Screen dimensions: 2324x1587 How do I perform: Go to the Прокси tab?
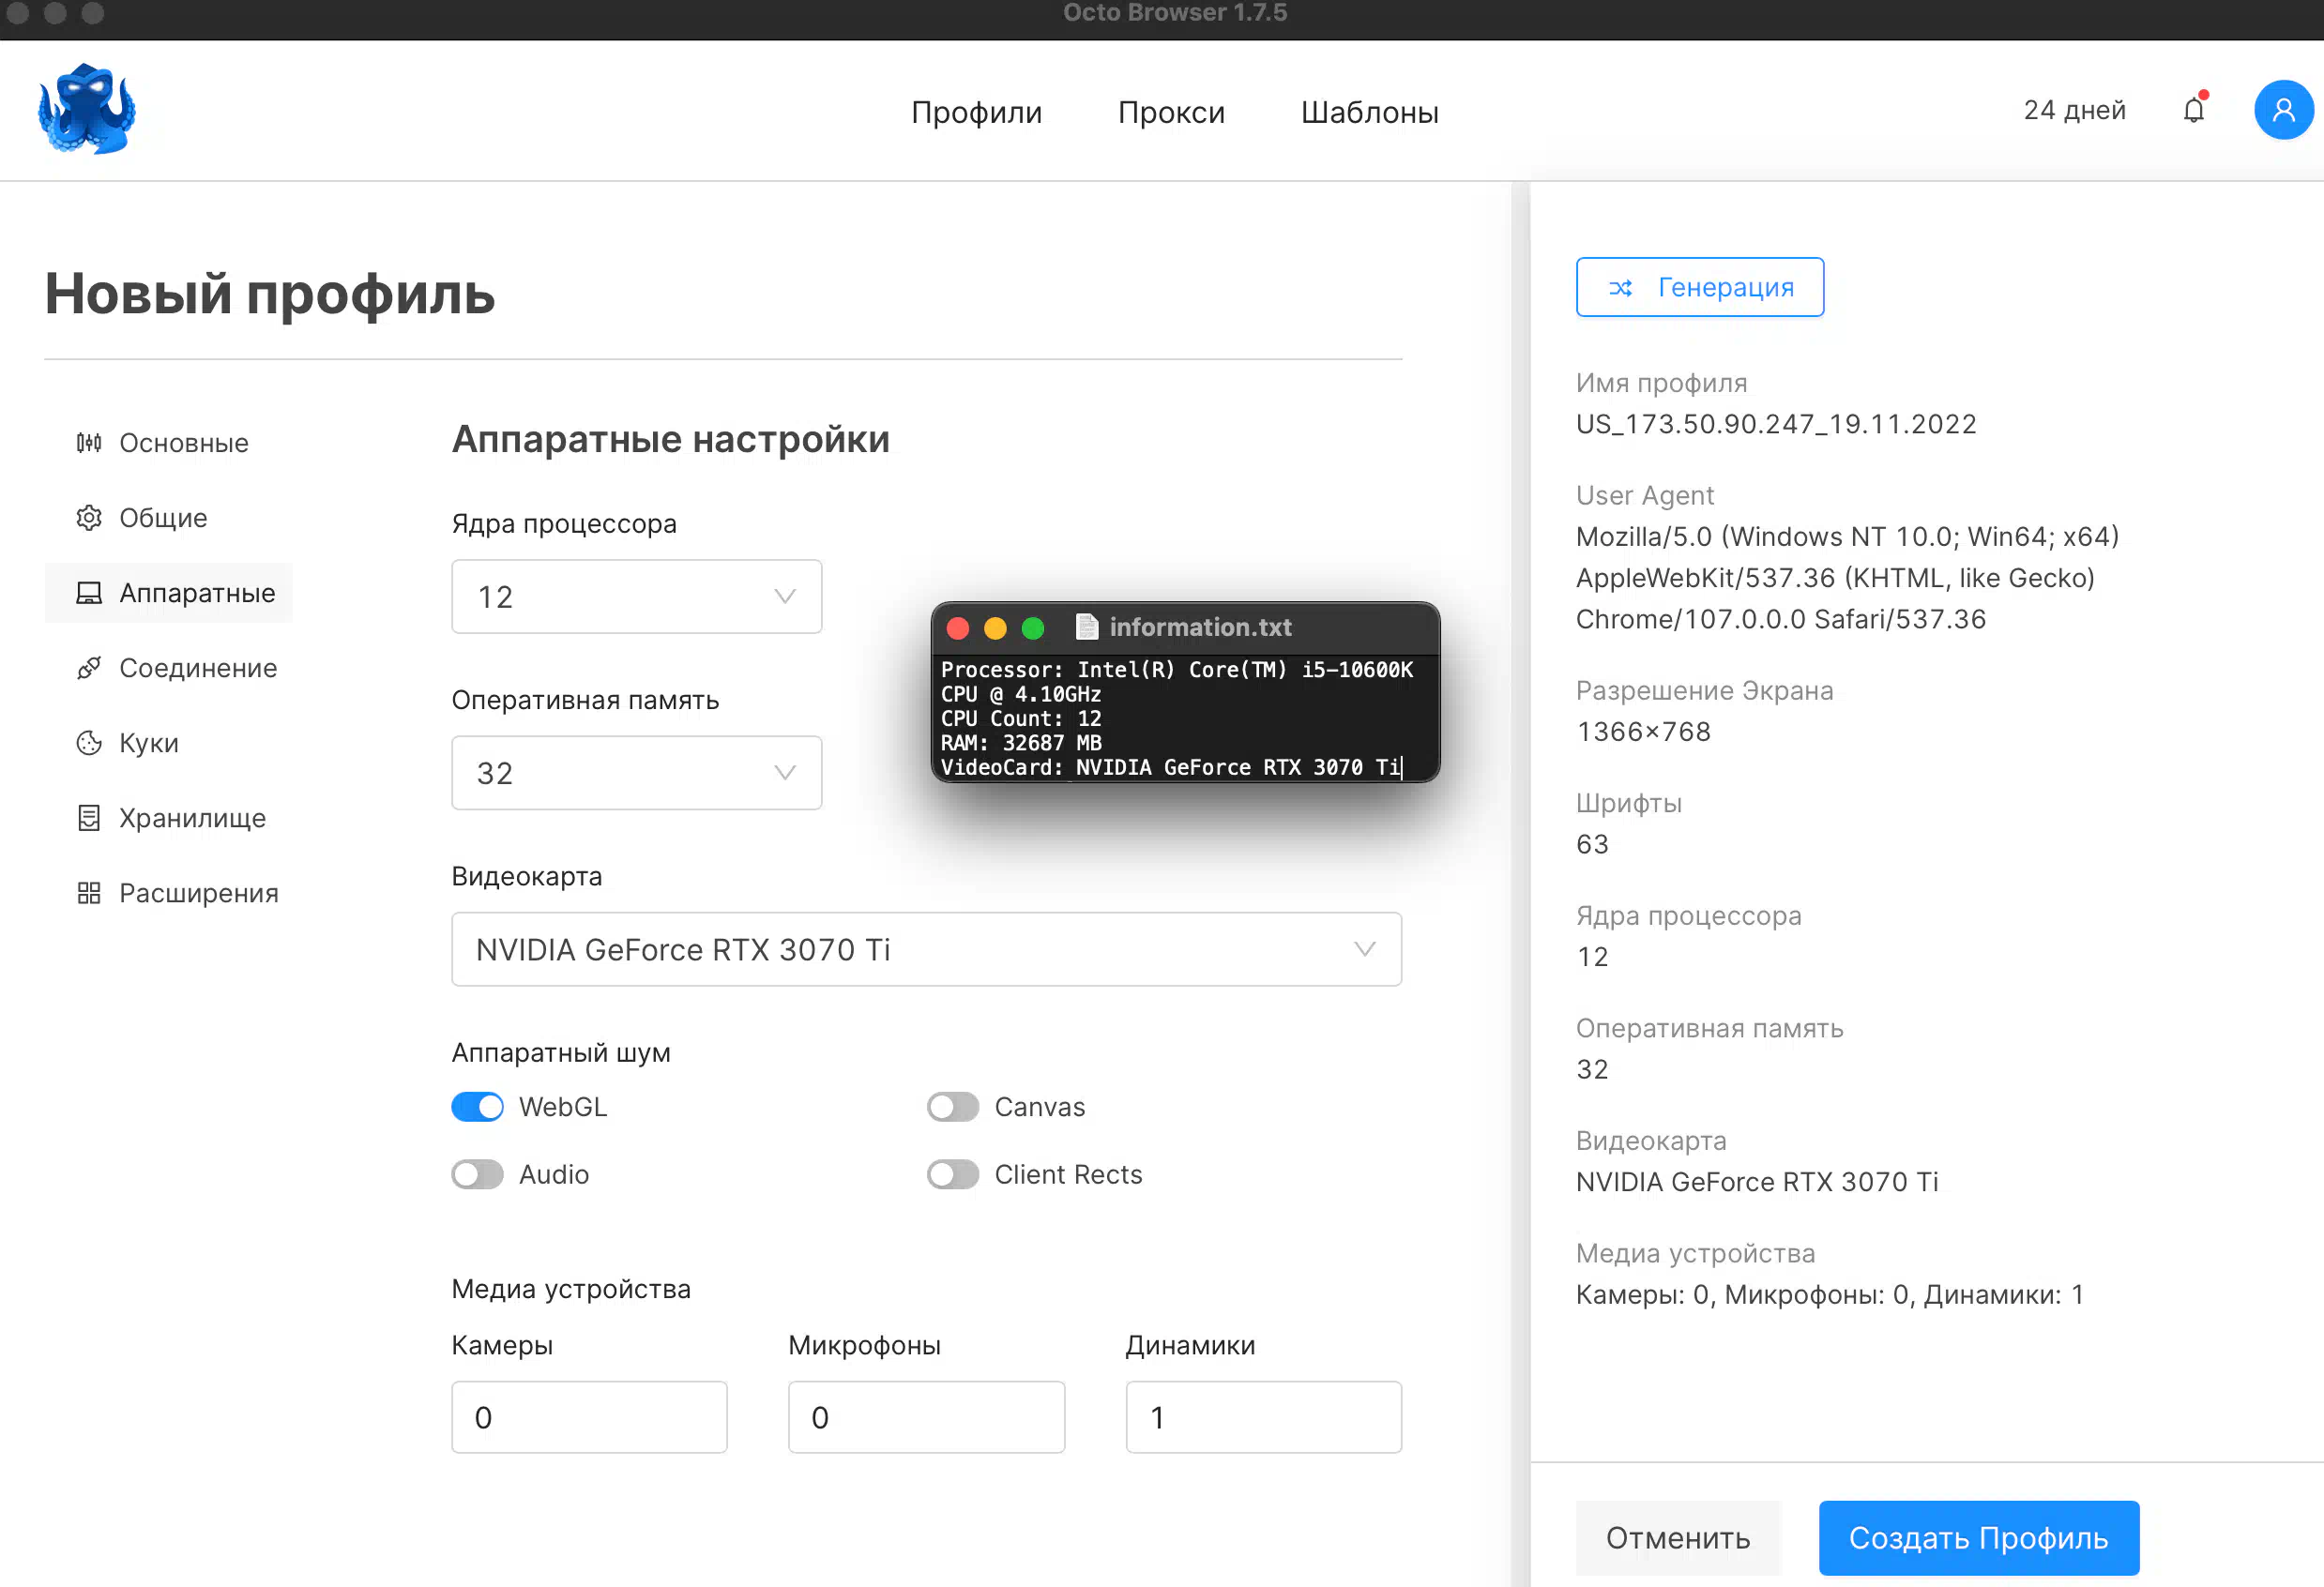1171,112
